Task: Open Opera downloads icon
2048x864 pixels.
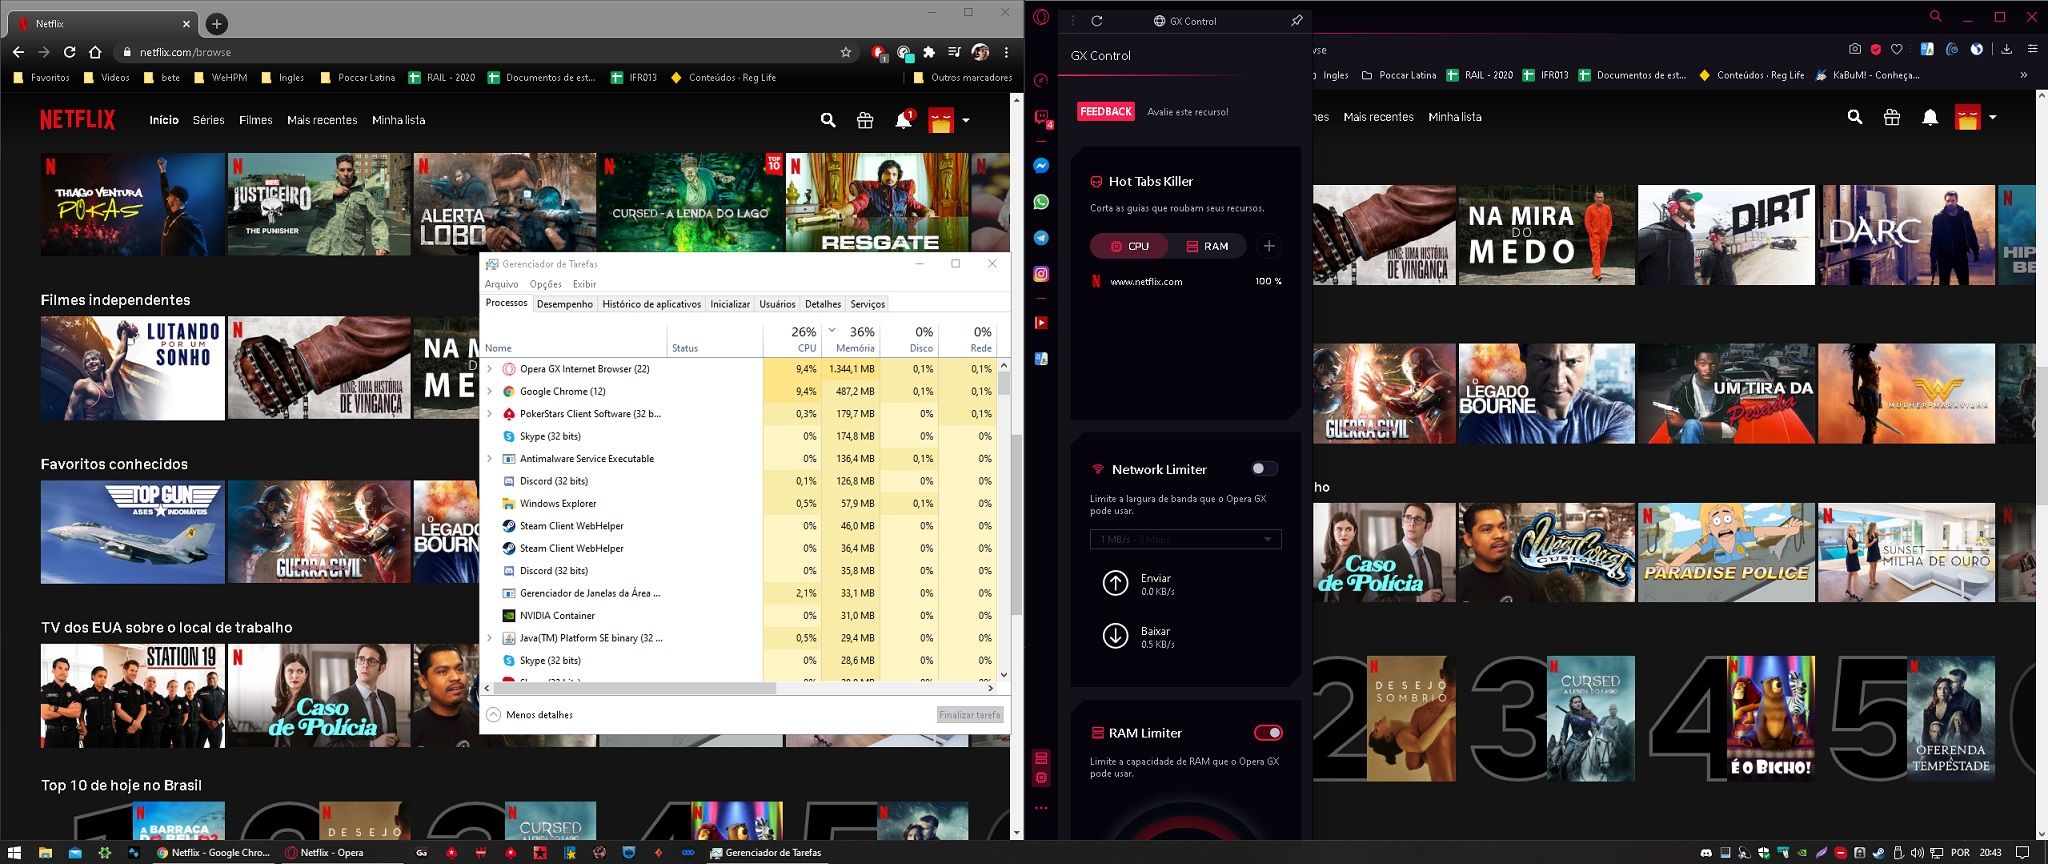Action: point(2006,49)
